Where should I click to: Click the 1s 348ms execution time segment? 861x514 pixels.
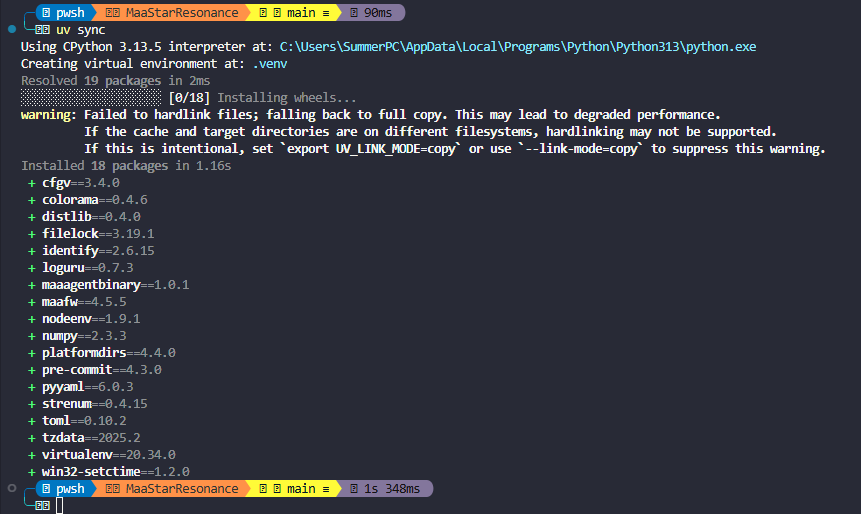pyautogui.click(x=389, y=489)
